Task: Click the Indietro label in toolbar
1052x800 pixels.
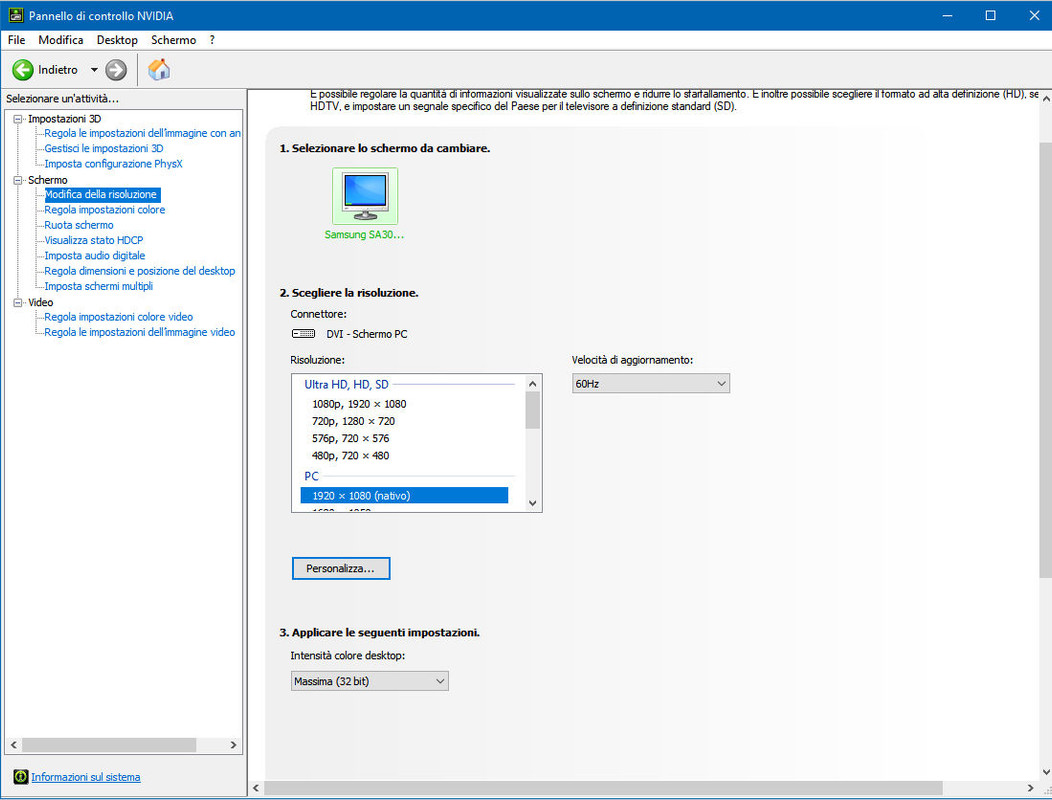Action: [x=58, y=70]
